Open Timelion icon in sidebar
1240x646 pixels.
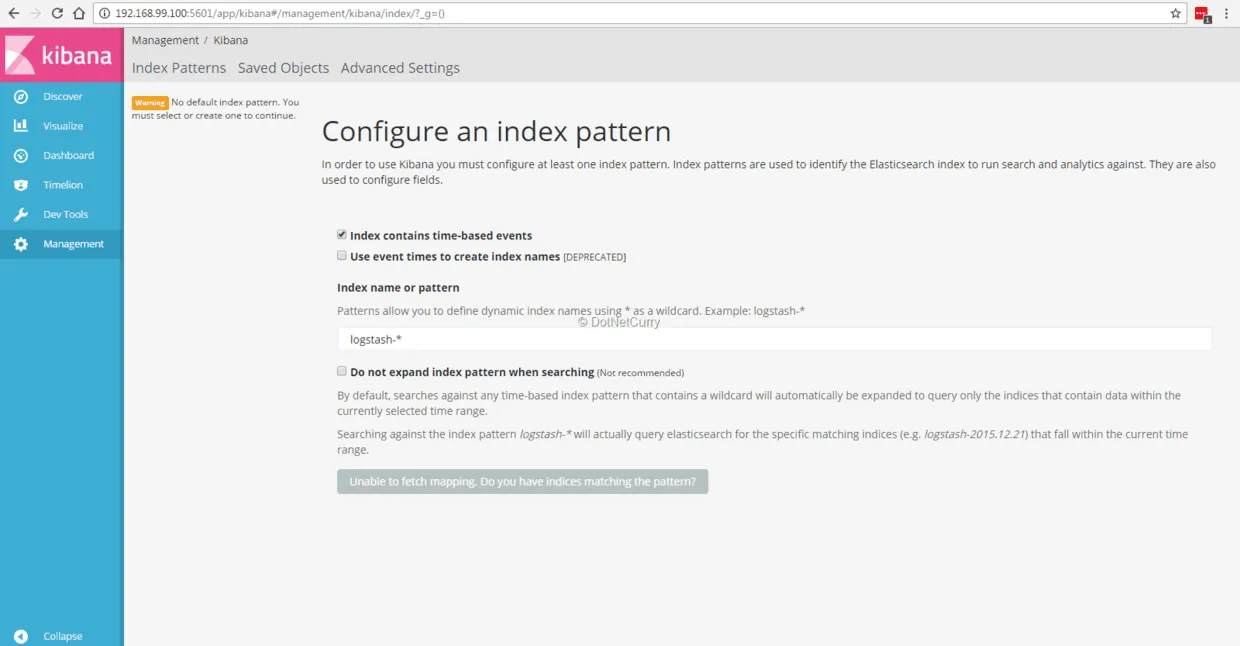coord(20,185)
